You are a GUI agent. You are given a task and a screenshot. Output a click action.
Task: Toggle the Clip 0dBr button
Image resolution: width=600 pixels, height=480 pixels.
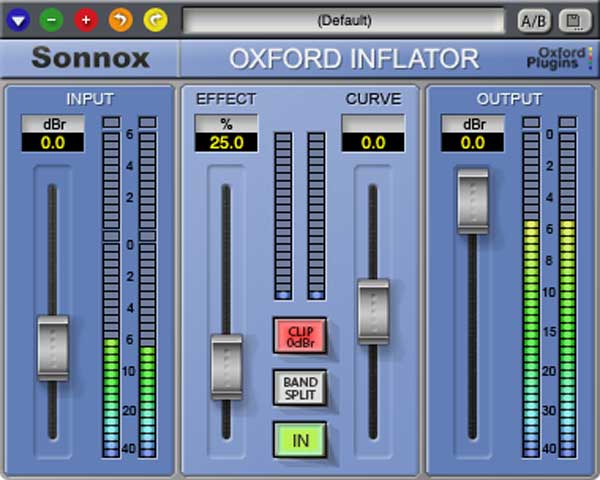click(x=300, y=336)
